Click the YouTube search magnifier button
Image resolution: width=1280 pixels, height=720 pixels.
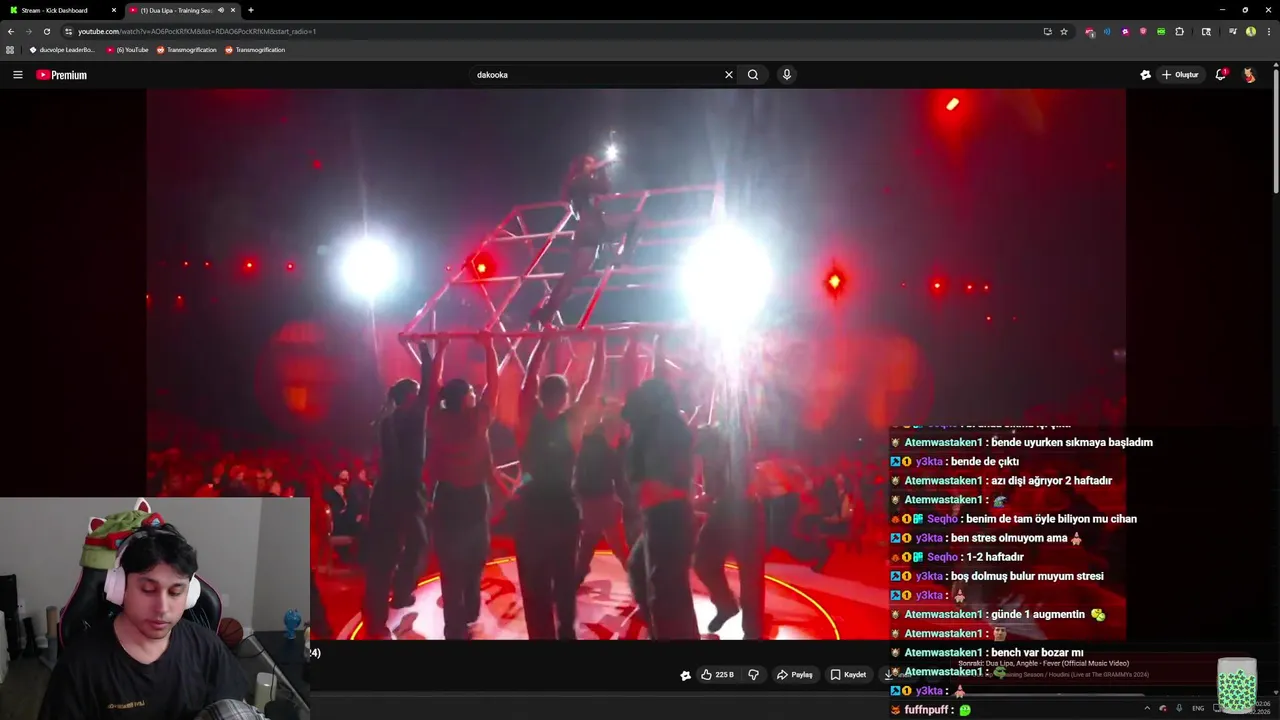(753, 75)
